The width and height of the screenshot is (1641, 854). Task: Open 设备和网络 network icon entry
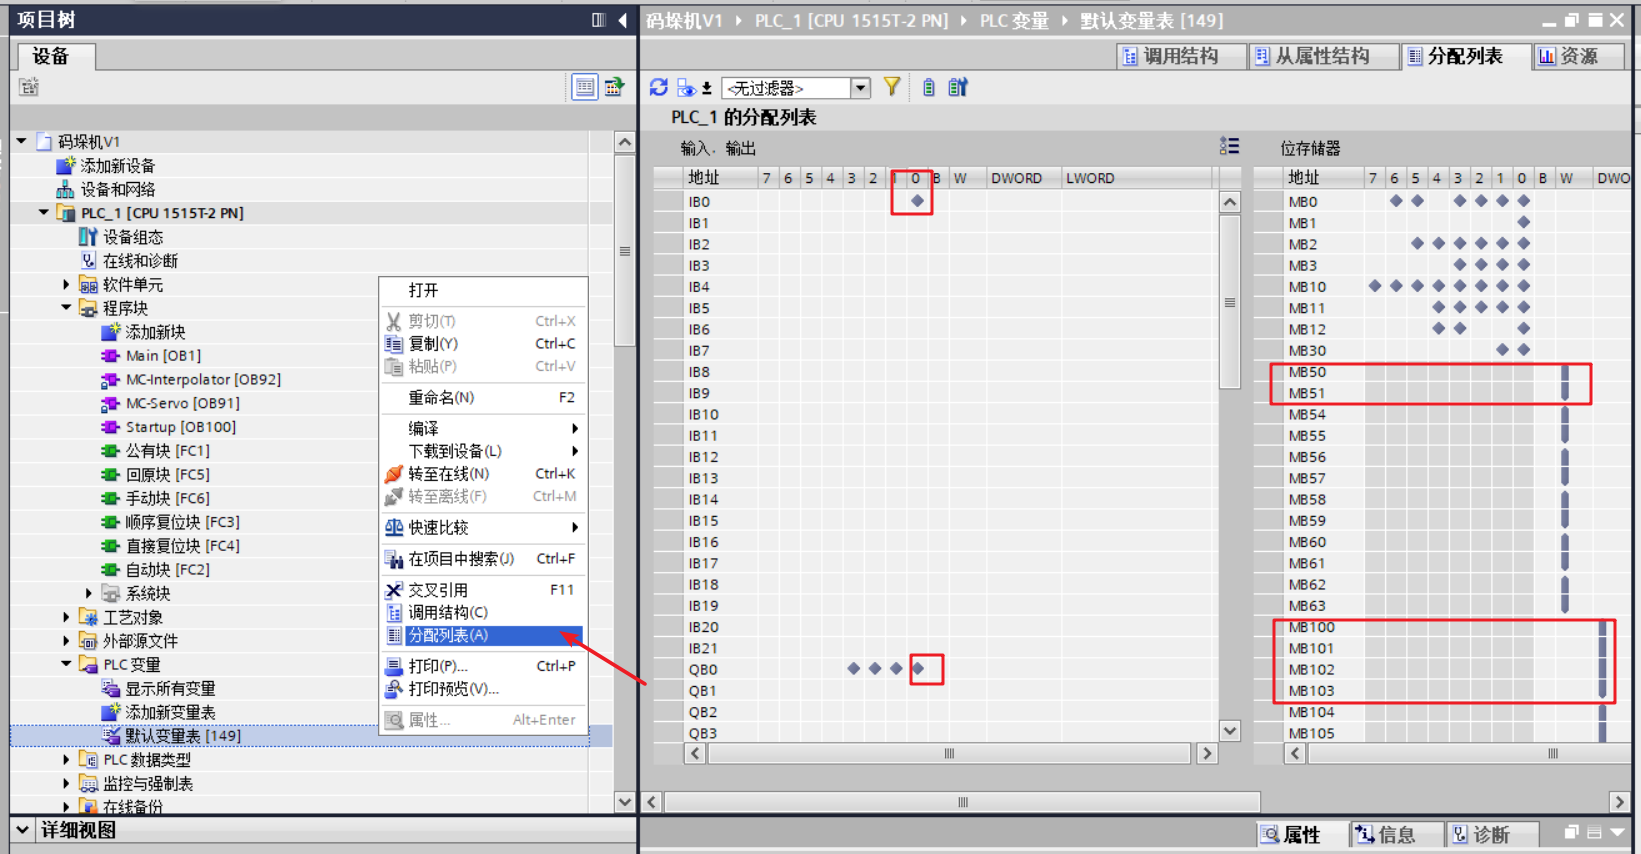click(66, 189)
